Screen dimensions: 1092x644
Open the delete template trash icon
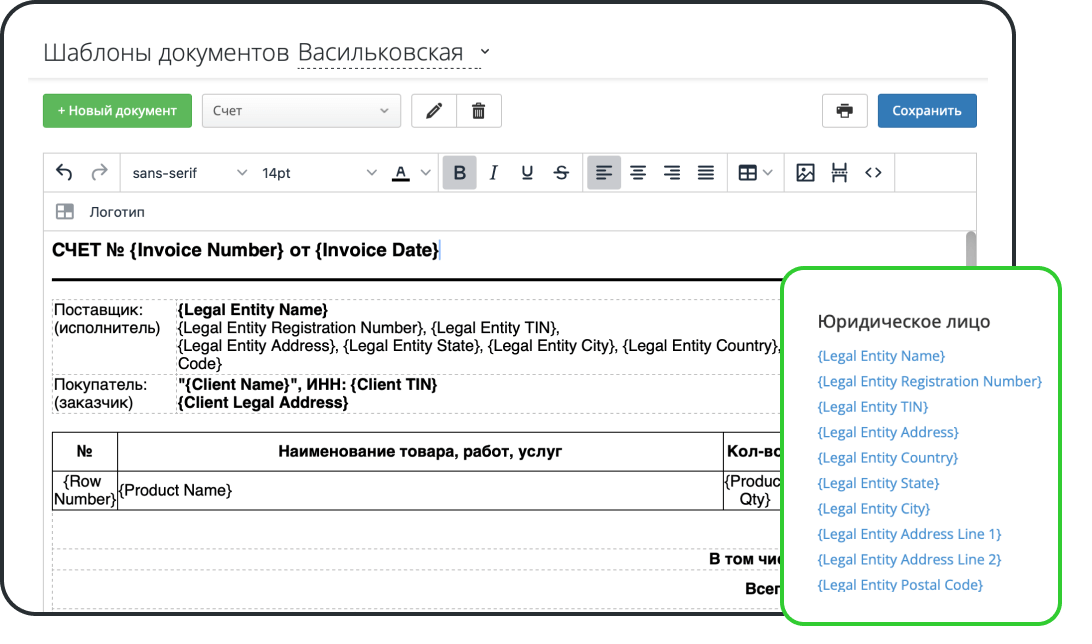pyautogui.click(x=479, y=110)
